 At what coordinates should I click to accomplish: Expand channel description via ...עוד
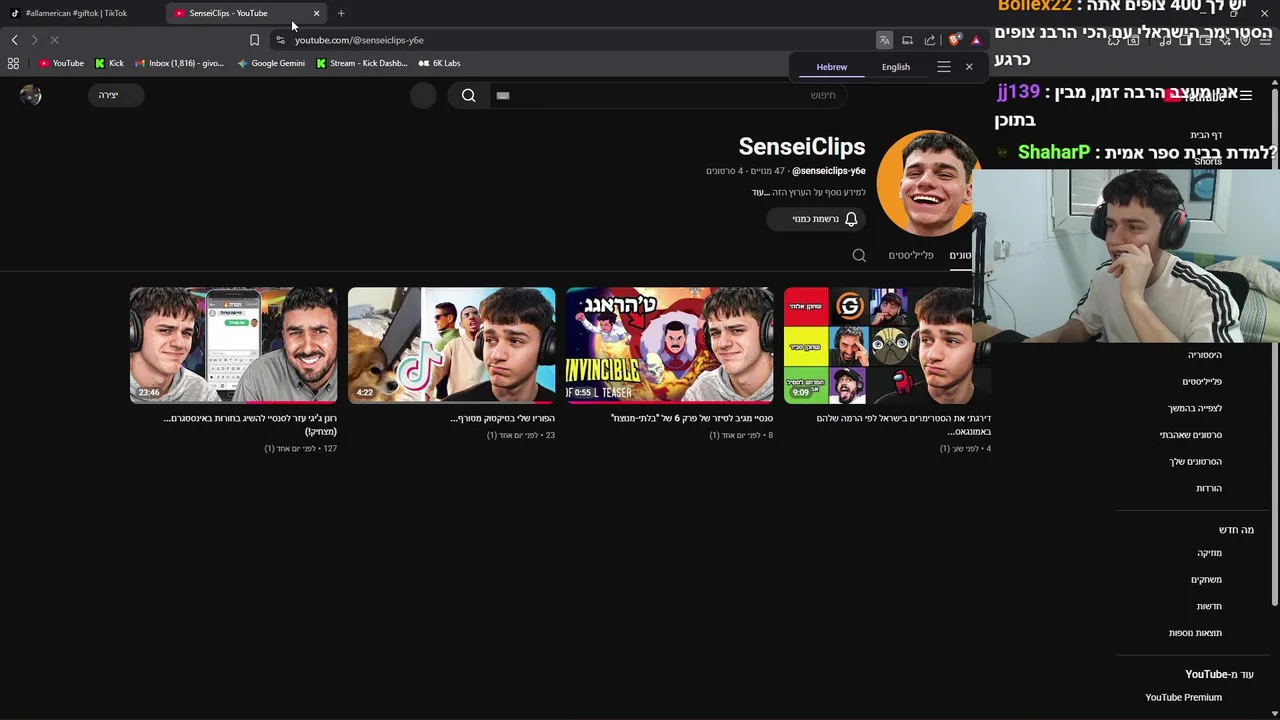point(759,192)
